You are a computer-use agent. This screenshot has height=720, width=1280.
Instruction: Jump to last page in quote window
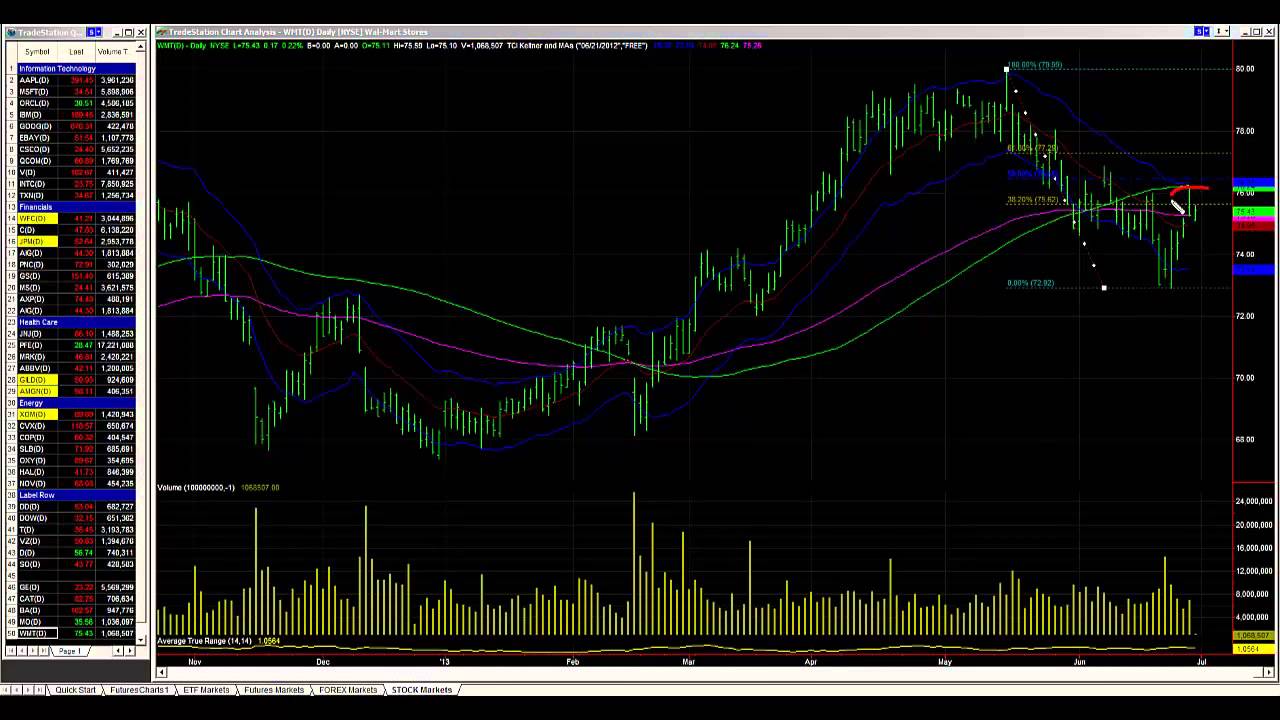tap(43, 651)
